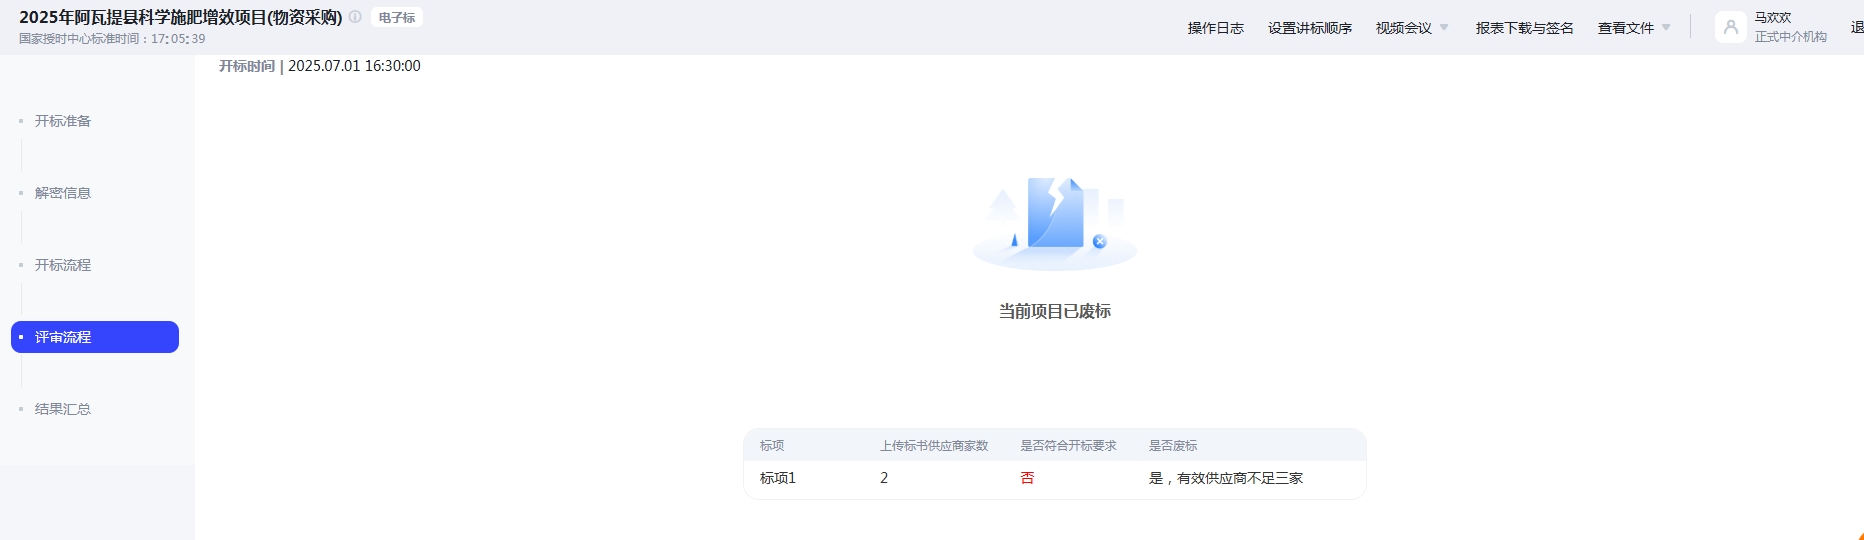Viewport: 1864px width, 540px height.
Task: Click the 正式中介机构 role label
Action: click(x=1791, y=37)
